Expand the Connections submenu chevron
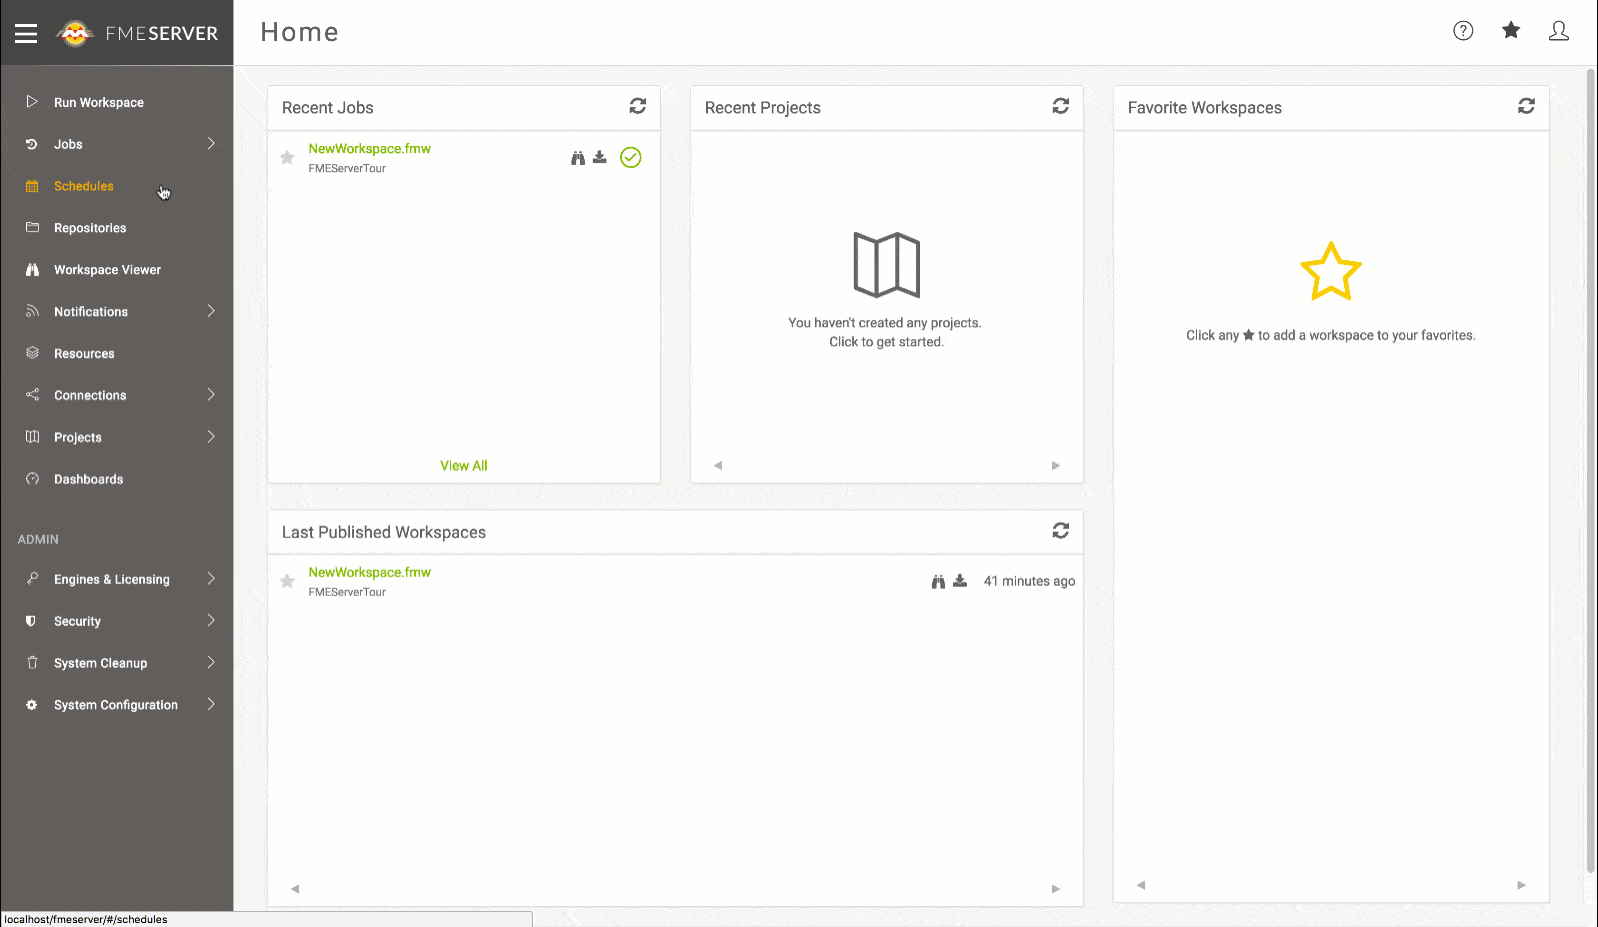Screen dimensions: 1598x927 (211, 395)
